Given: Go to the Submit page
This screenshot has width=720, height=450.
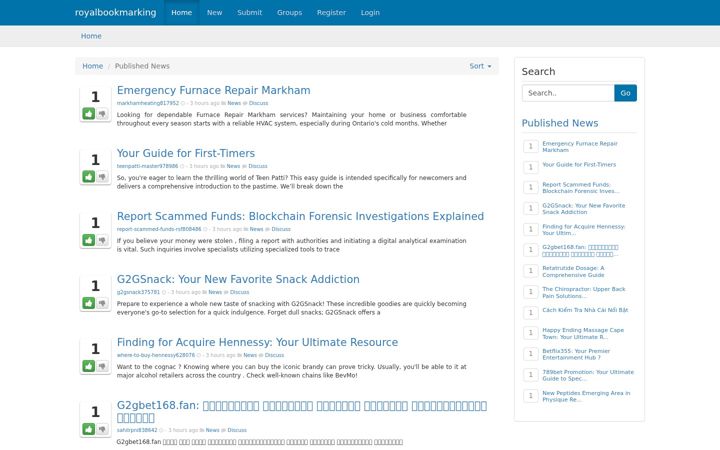Looking at the screenshot, I should click(x=249, y=12).
